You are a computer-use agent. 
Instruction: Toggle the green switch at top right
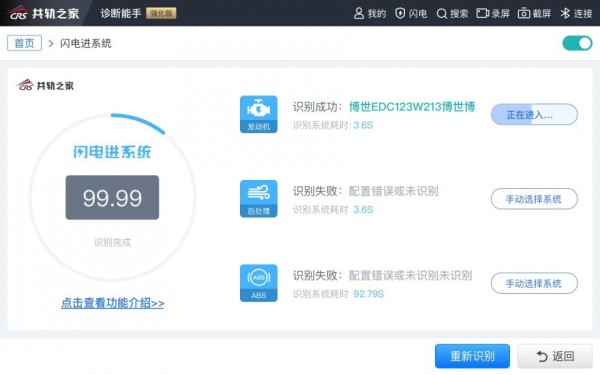click(577, 43)
